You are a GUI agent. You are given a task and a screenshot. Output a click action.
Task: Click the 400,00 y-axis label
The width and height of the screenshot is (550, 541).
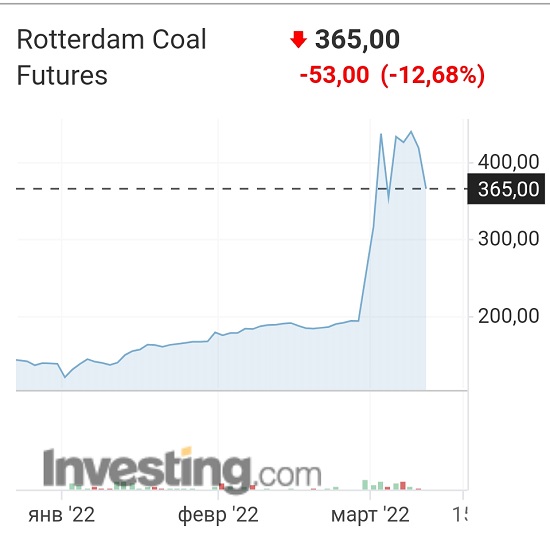click(508, 162)
